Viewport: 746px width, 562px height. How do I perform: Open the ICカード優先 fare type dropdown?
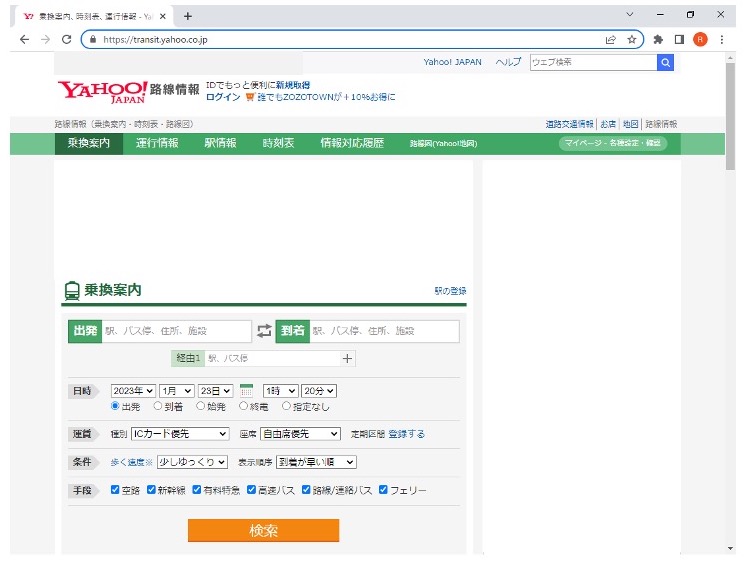click(x=180, y=434)
